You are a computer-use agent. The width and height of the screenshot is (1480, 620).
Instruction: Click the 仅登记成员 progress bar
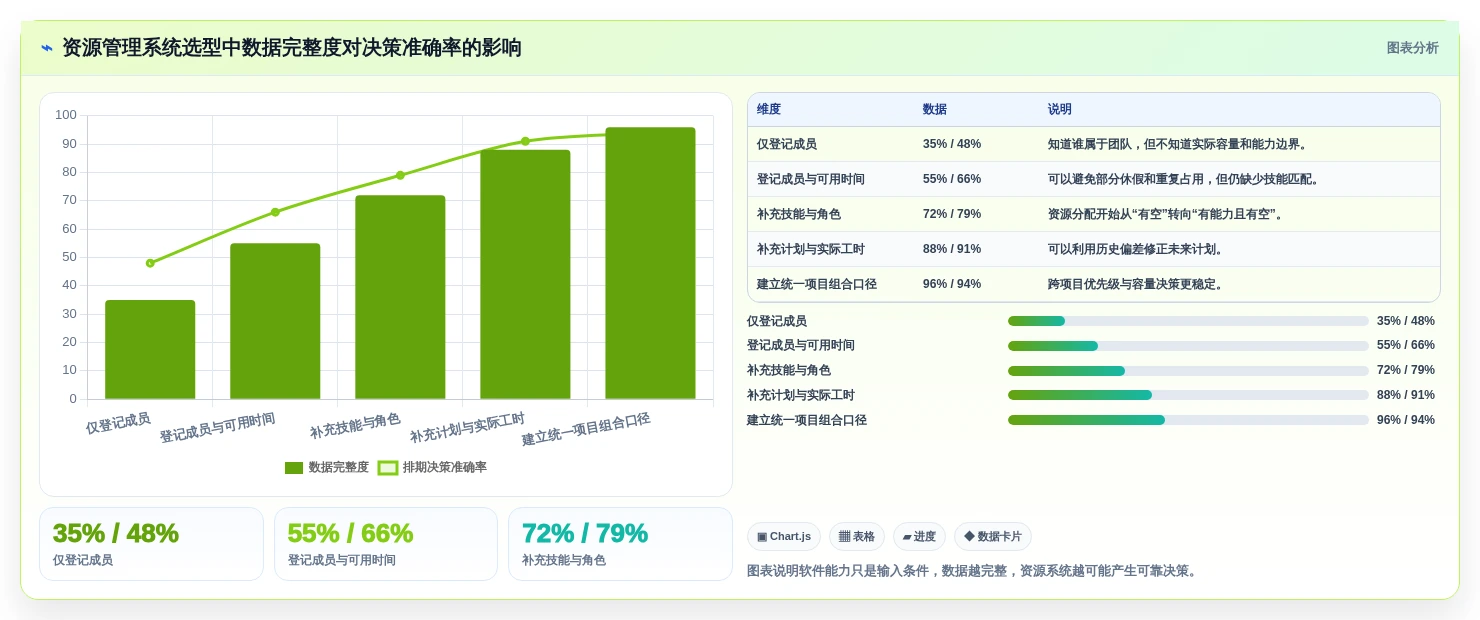(x=1188, y=321)
